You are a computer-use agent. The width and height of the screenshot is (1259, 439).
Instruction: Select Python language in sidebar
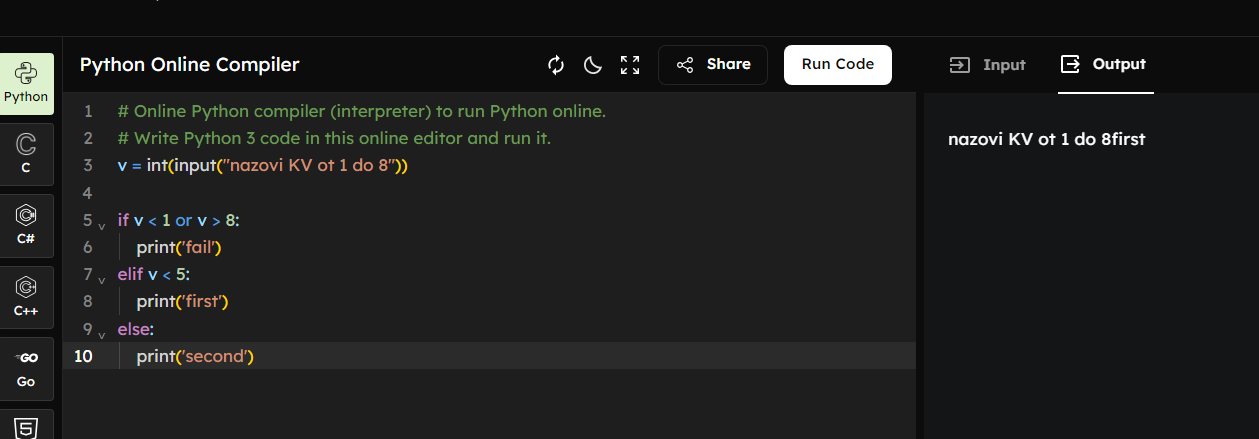(x=26, y=84)
